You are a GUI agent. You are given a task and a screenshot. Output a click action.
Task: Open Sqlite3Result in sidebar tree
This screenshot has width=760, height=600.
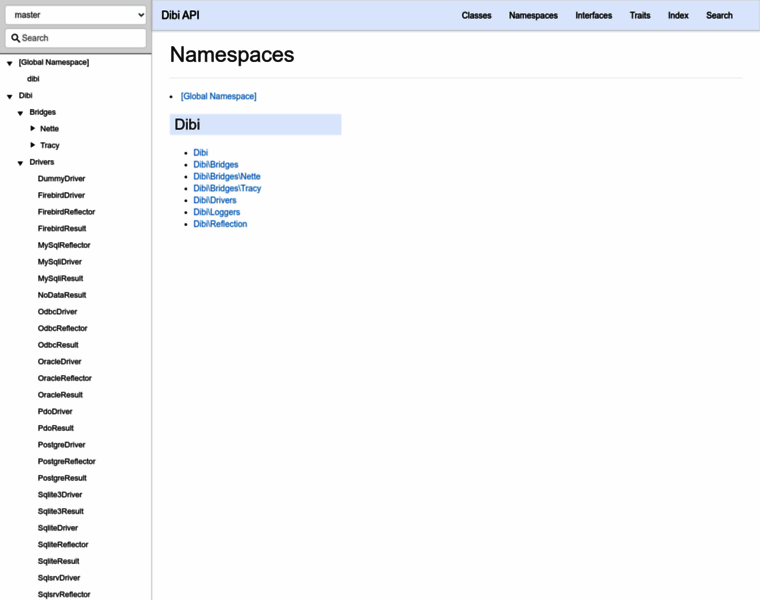[61, 511]
